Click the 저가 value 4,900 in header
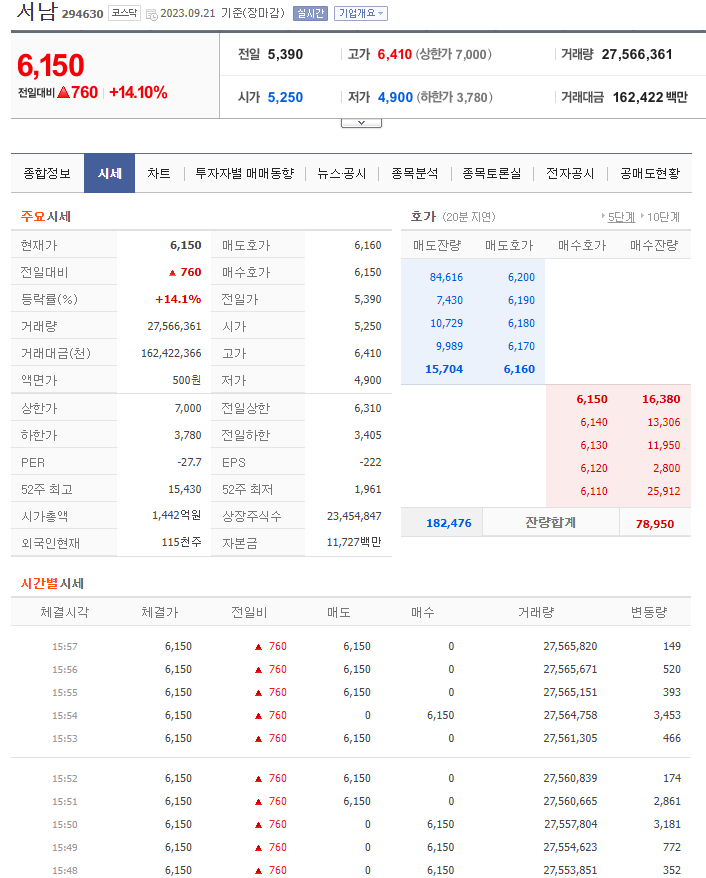This screenshot has width=706, height=878. tap(395, 97)
